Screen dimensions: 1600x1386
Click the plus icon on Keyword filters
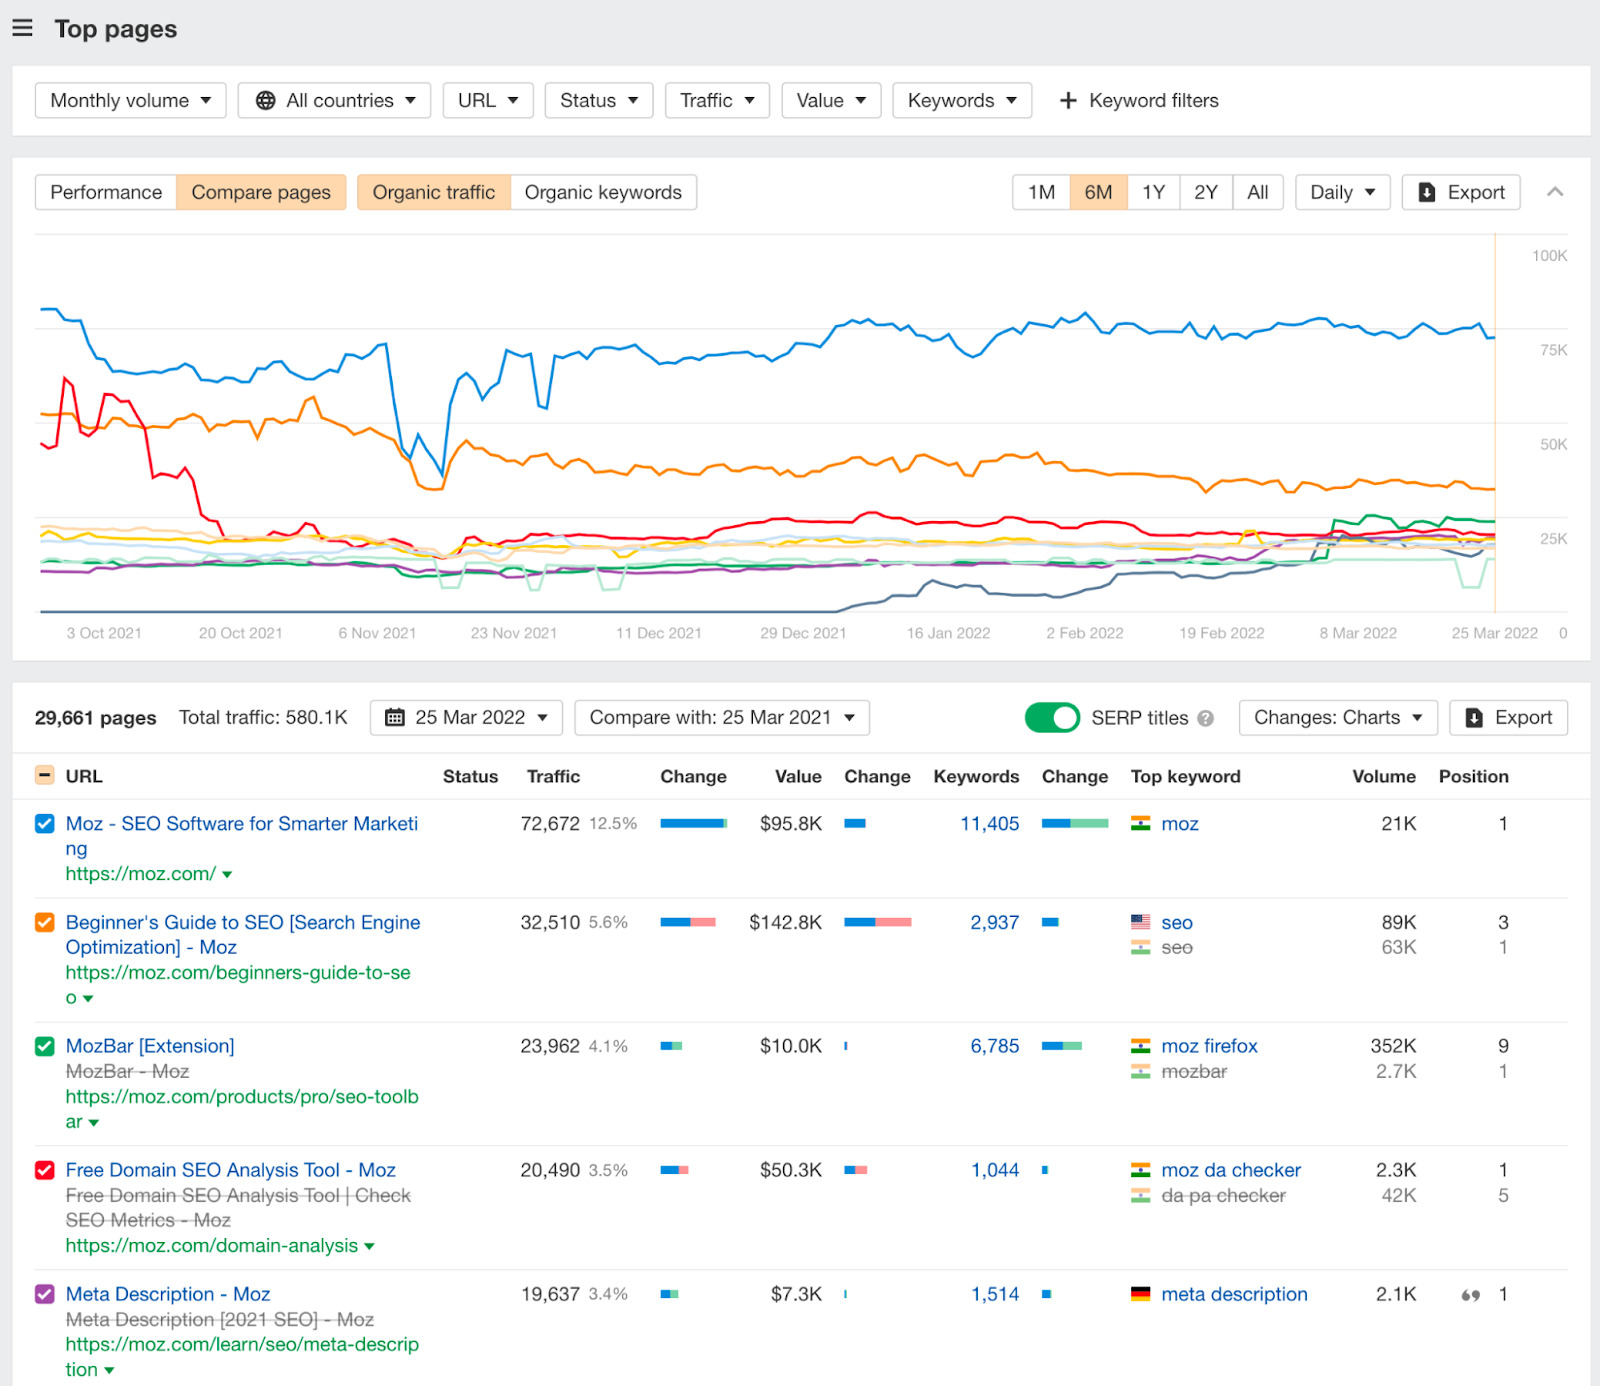click(x=1068, y=100)
